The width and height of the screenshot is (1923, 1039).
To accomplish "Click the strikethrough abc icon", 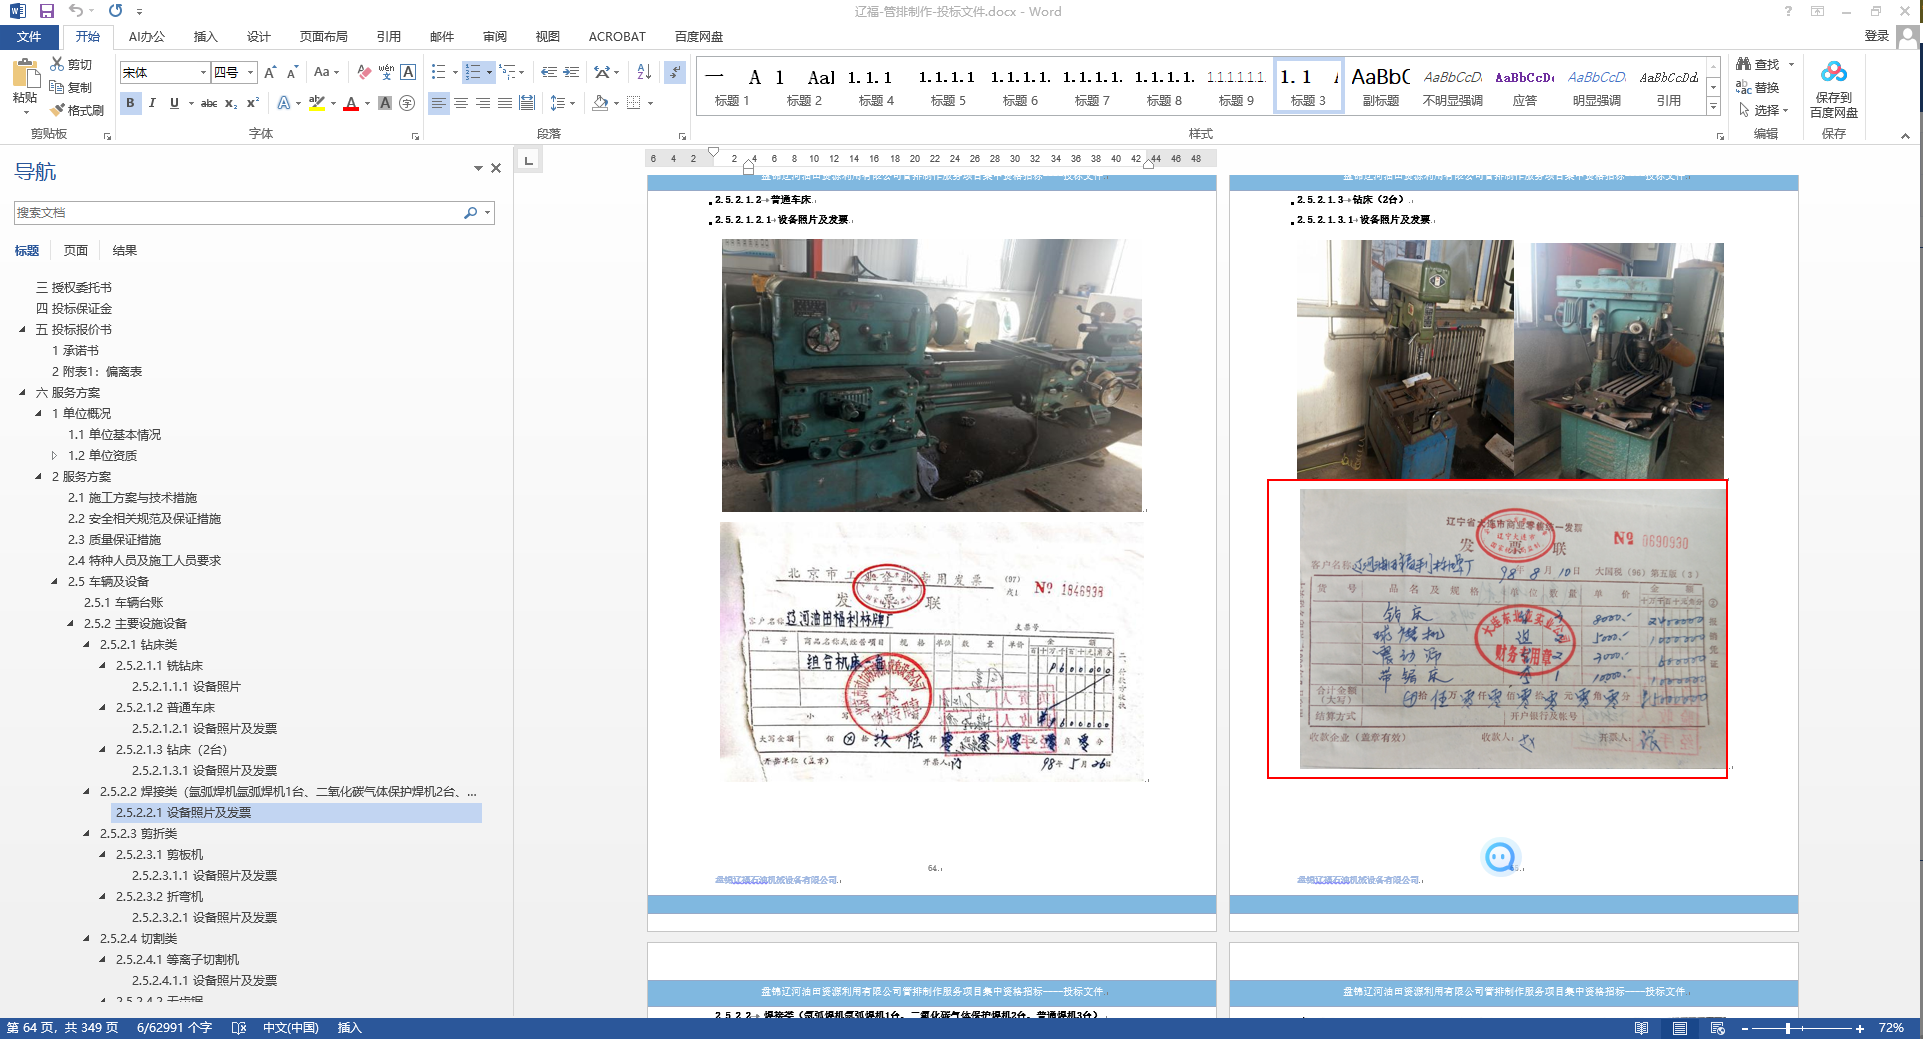I will tap(209, 103).
